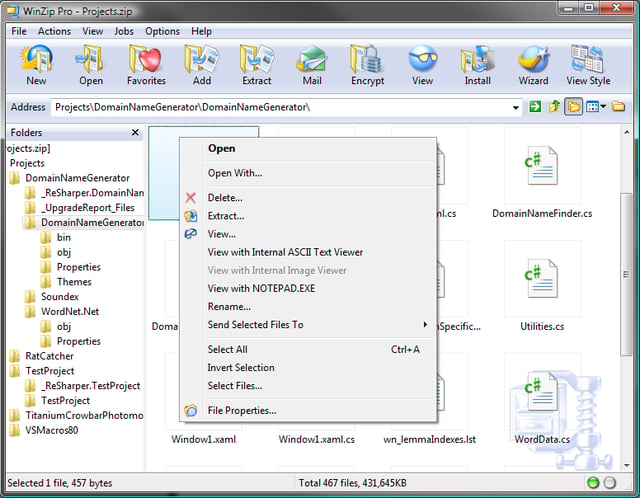Close the Folders pane with the X

click(135, 132)
